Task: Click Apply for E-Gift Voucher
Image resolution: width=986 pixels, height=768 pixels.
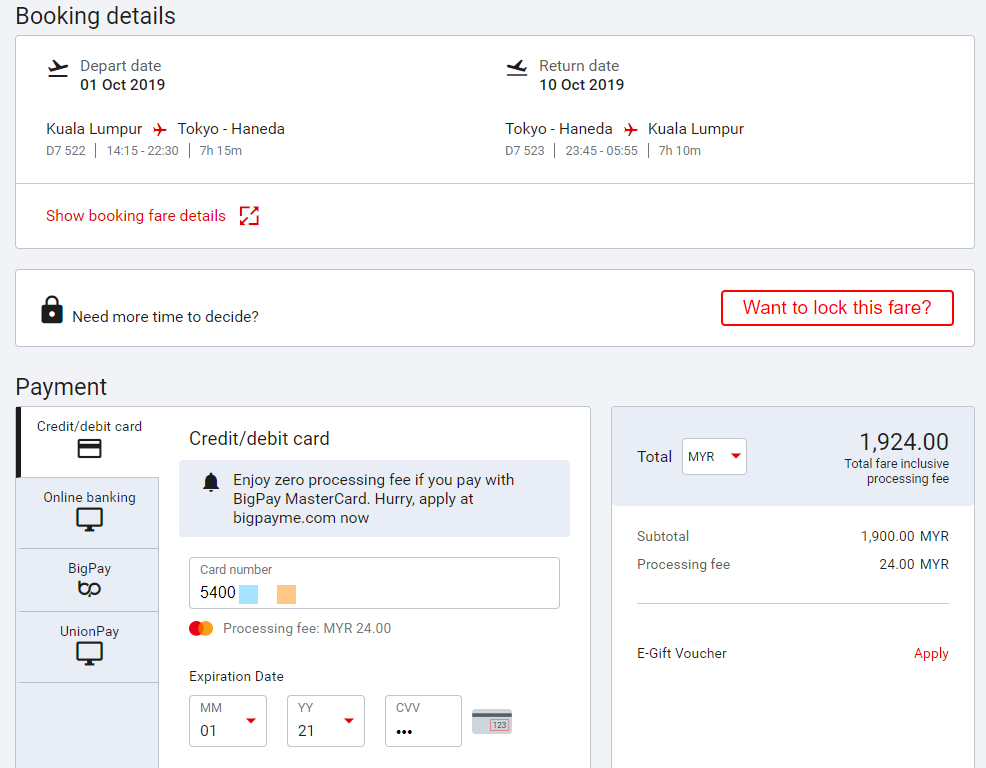Action: point(930,653)
